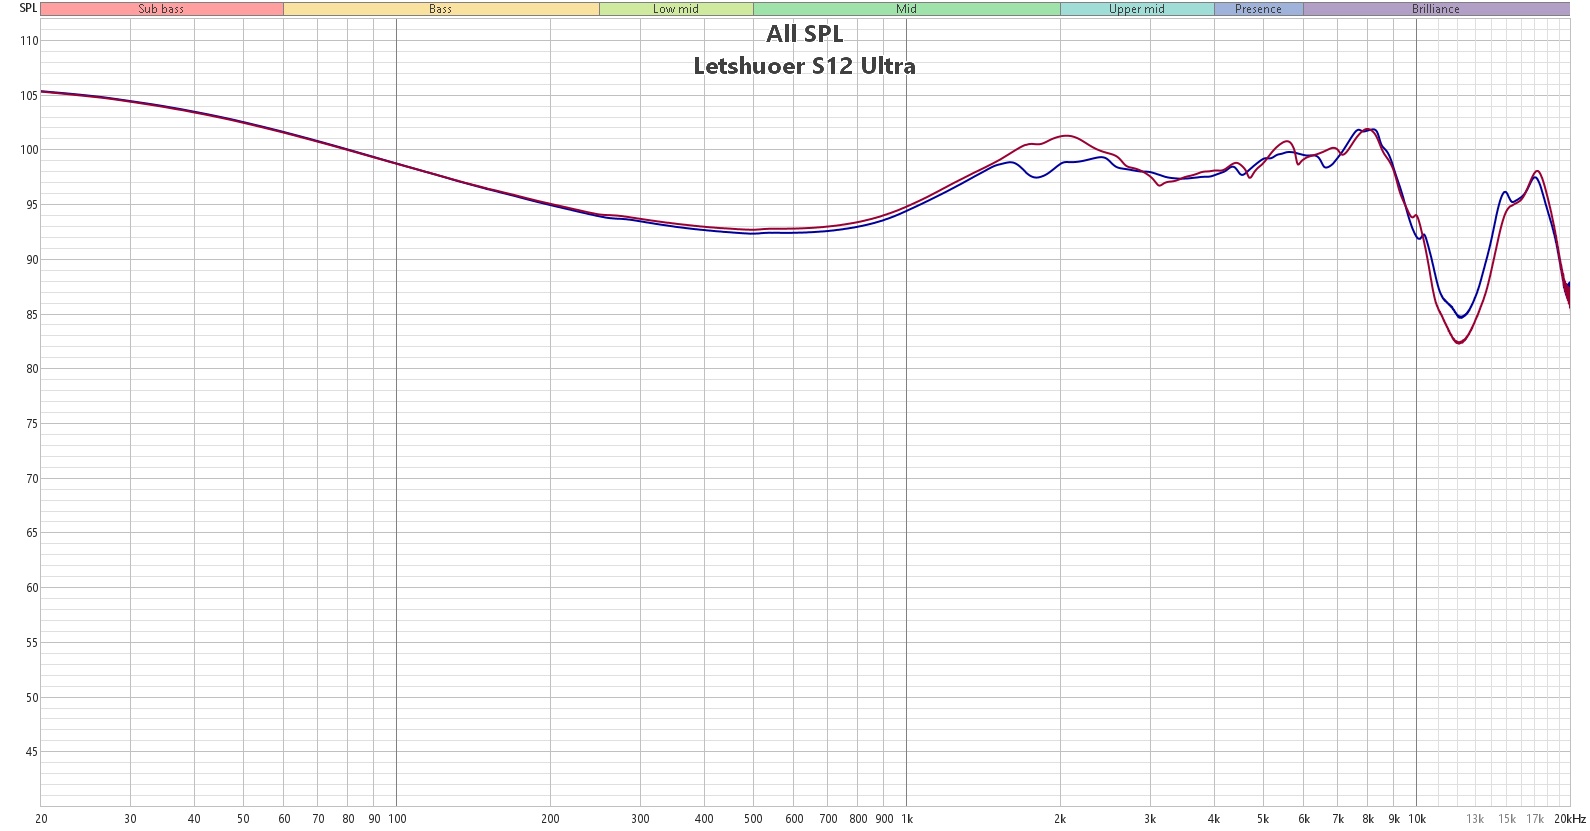Screen dimensions: 1590x831
Task: Select the 1k frequency axis label
Action: (x=907, y=819)
